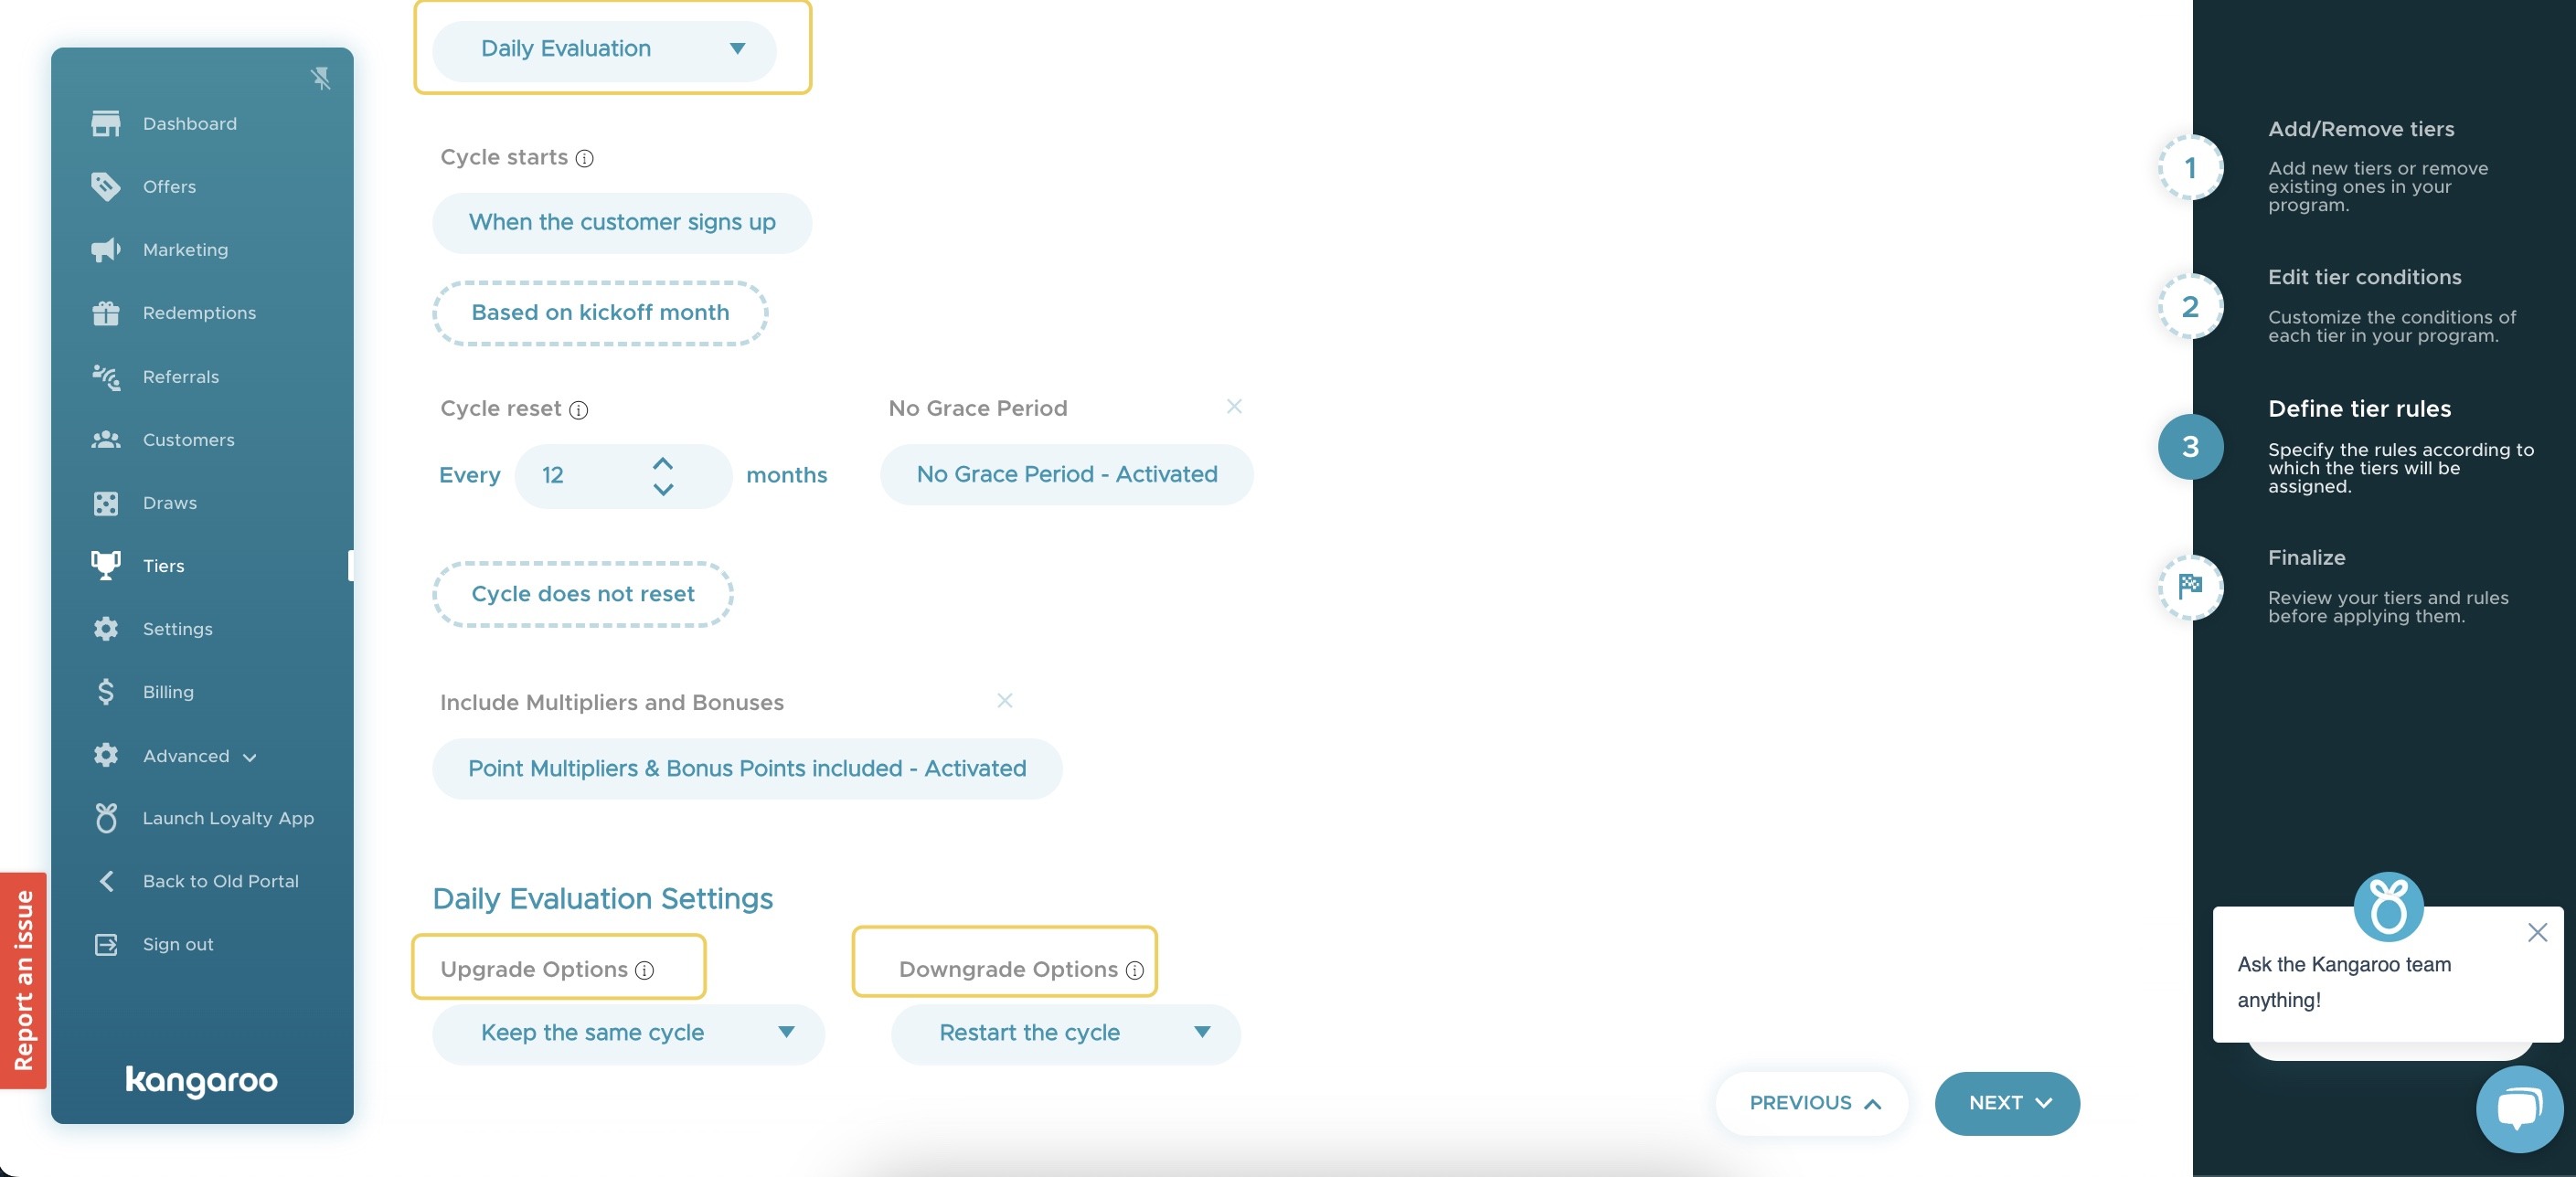Click the info icon next to Downgrade Options
The image size is (2576, 1177).
1135,970
